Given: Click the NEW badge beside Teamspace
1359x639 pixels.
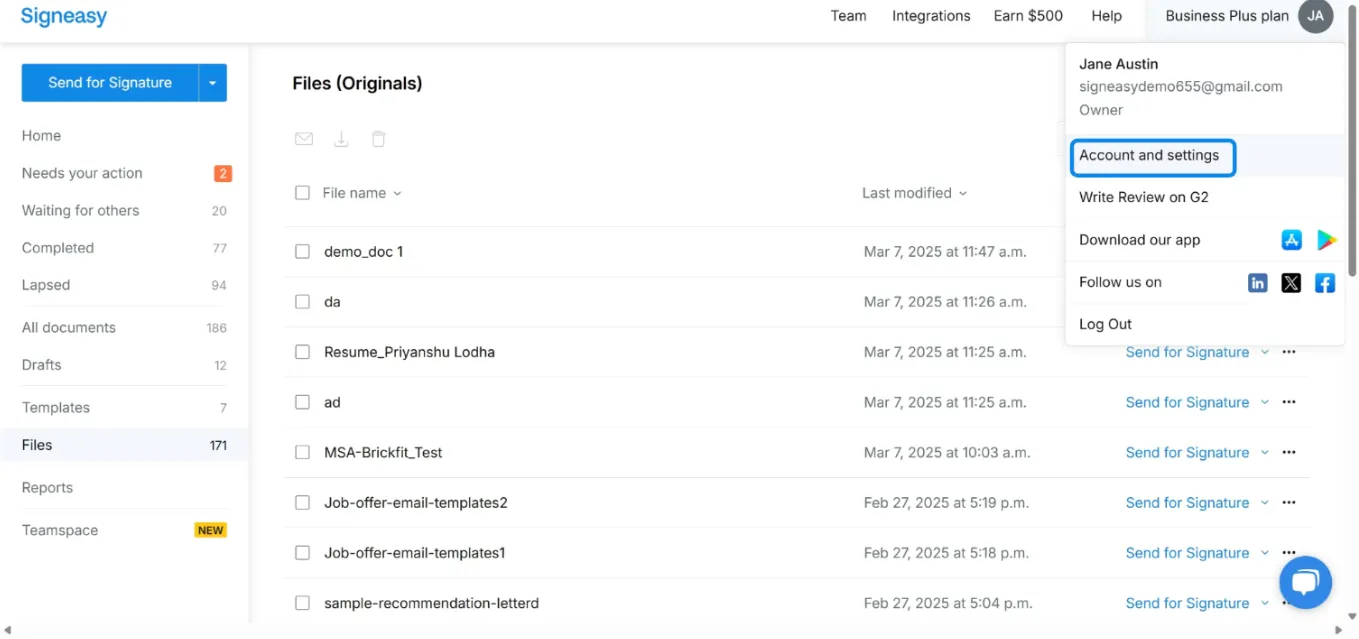Looking at the screenshot, I should click(210, 530).
